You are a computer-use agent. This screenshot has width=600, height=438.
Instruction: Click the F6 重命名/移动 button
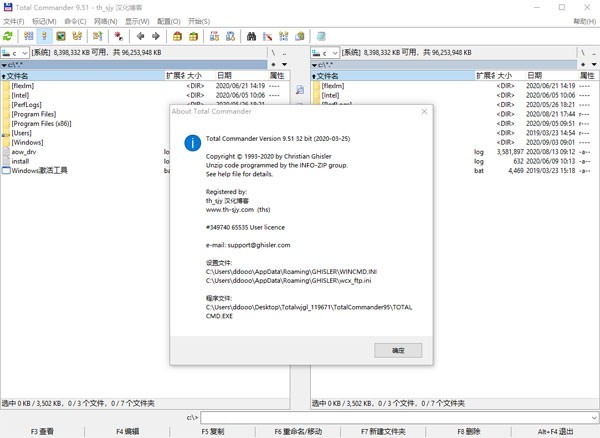pos(298,431)
